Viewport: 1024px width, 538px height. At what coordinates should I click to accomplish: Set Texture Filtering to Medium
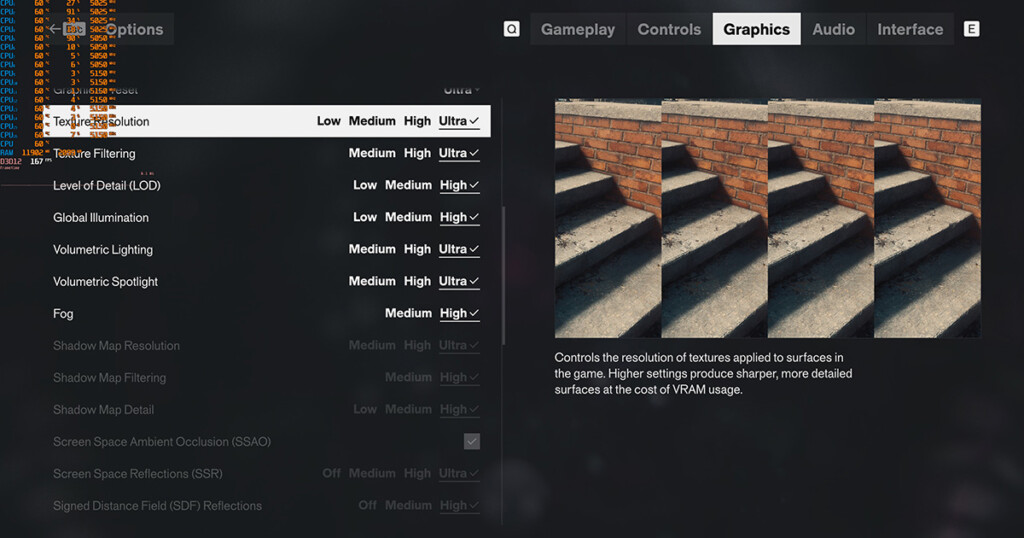[x=372, y=153]
